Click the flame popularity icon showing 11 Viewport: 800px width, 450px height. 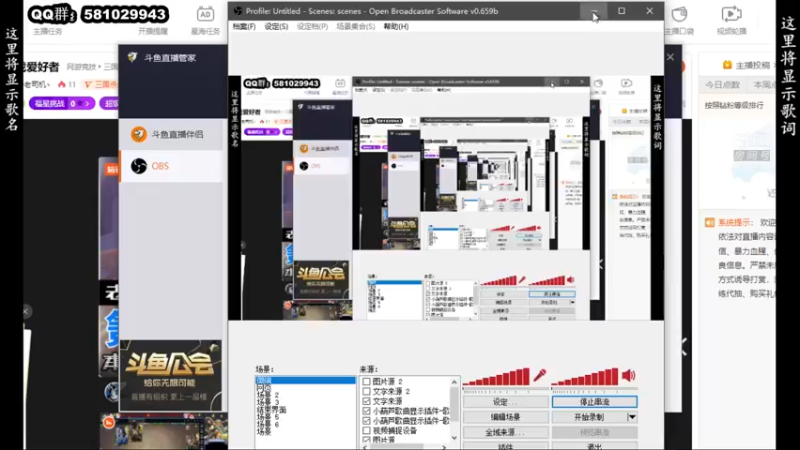pos(62,84)
